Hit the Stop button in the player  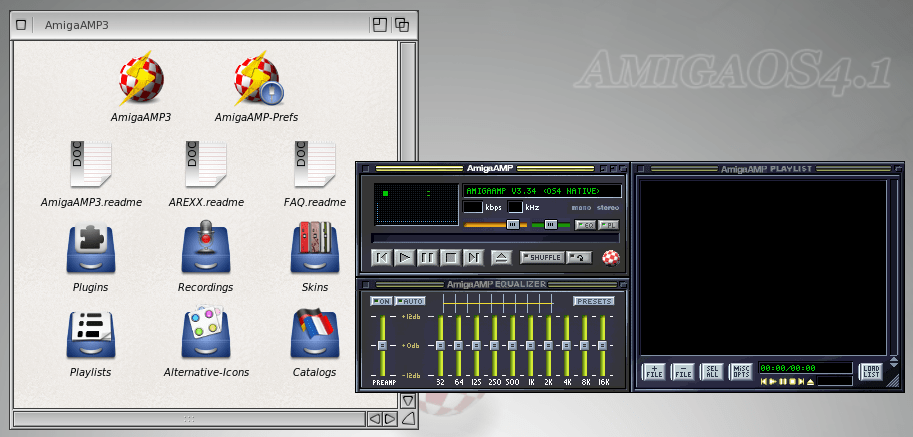(450, 258)
